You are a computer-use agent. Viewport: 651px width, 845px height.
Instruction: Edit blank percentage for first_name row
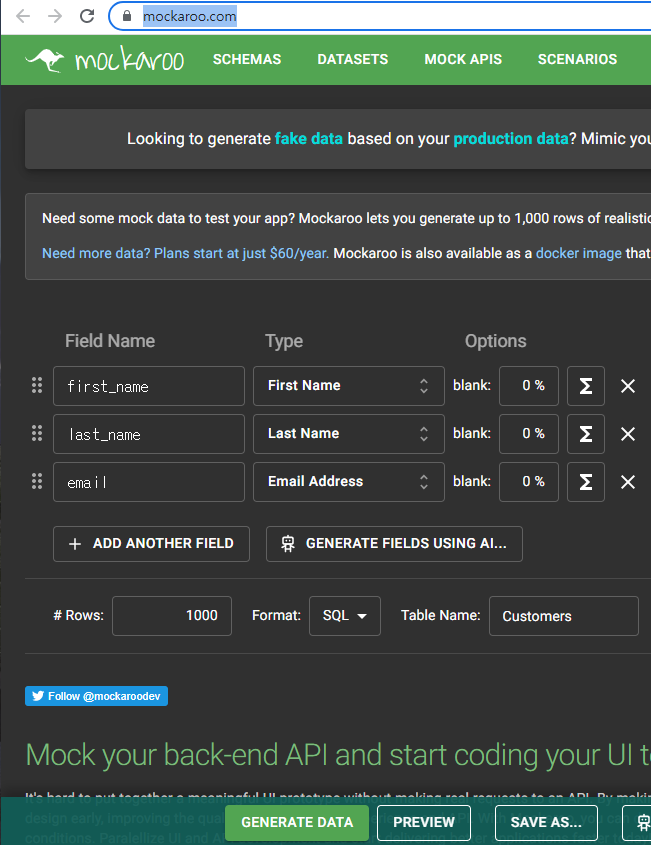(529, 386)
